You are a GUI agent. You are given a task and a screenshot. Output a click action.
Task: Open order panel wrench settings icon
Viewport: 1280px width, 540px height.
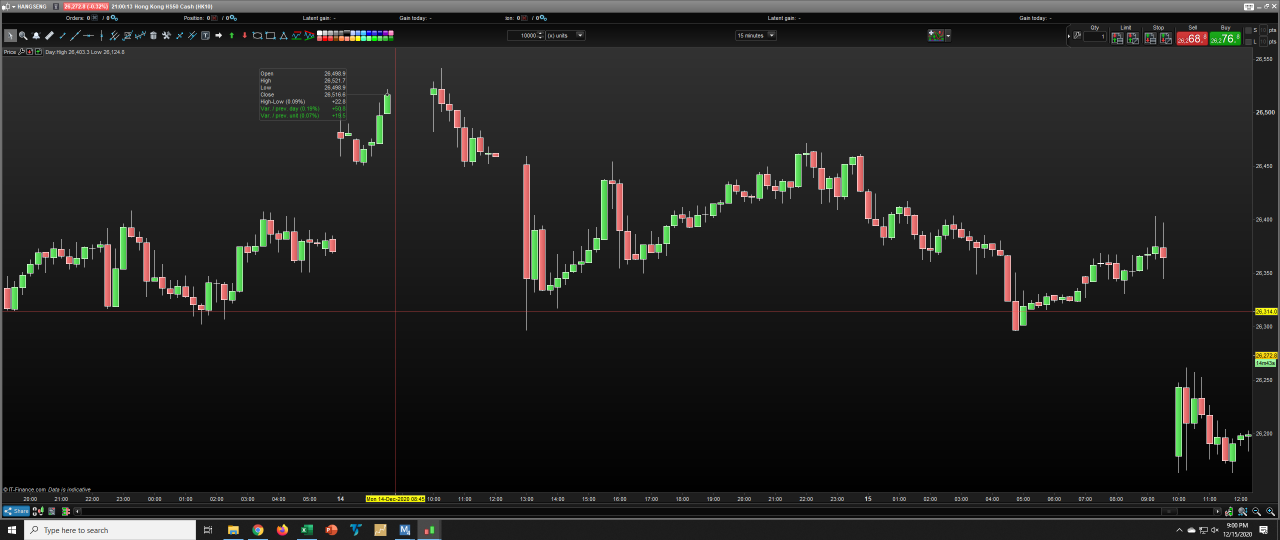click(x=1077, y=35)
